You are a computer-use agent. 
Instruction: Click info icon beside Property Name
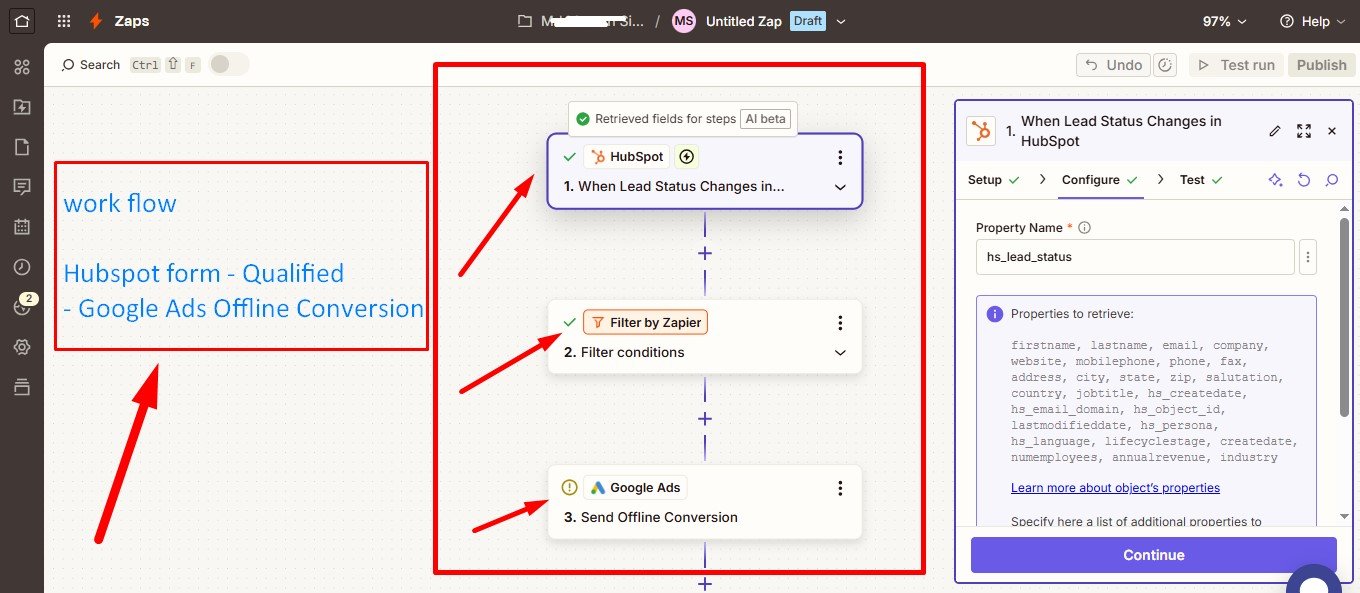[x=1085, y=228]
